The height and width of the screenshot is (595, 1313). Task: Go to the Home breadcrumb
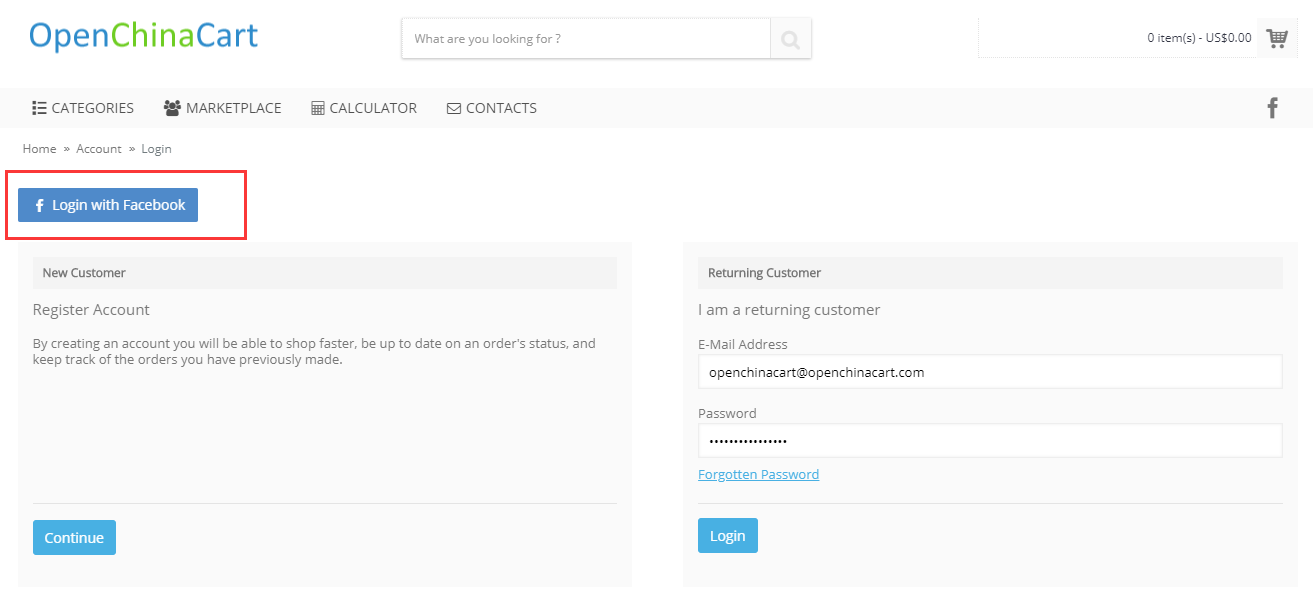[39, 148]
